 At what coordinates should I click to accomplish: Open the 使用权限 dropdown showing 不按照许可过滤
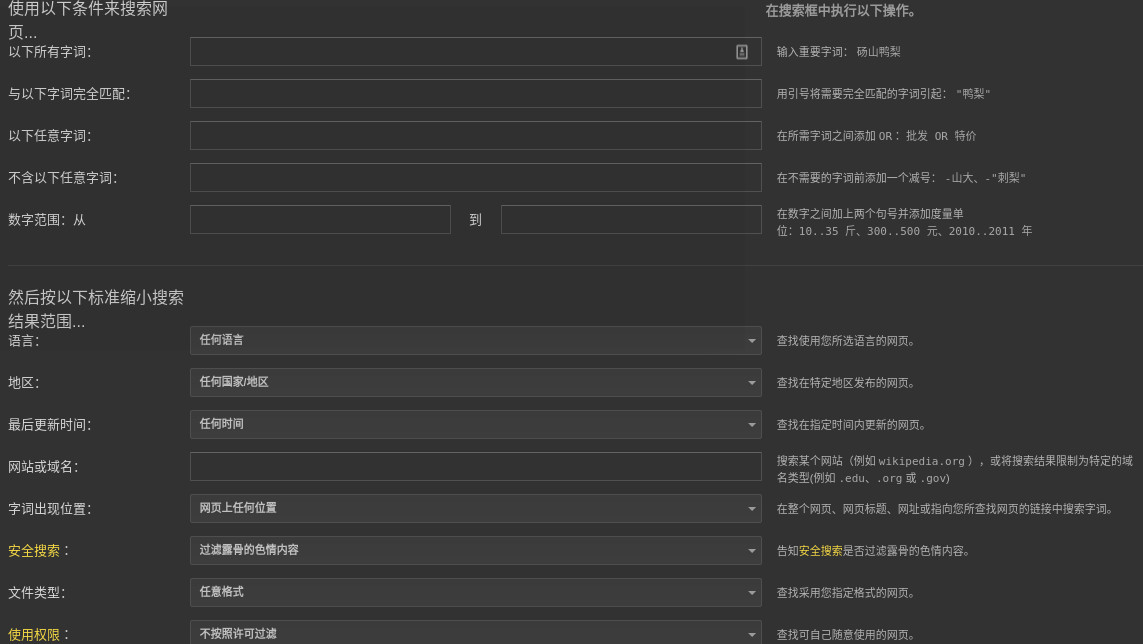point(475,632)
